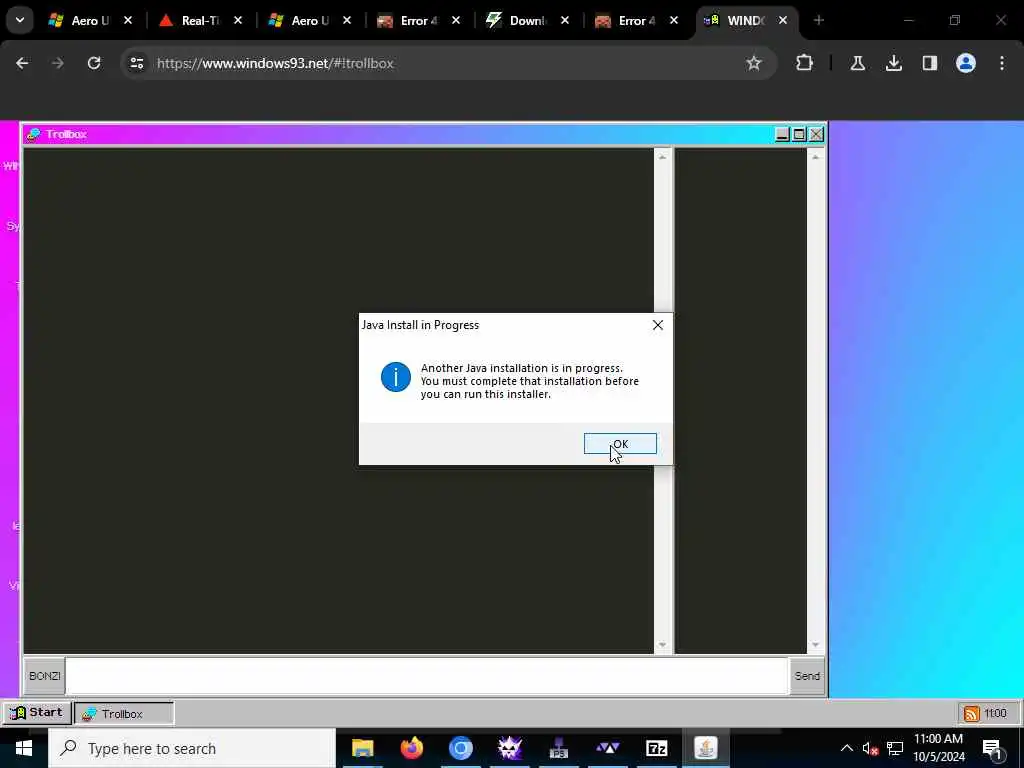
Task: Close the Real-Ti browser tab
Action: click(238, 21)
